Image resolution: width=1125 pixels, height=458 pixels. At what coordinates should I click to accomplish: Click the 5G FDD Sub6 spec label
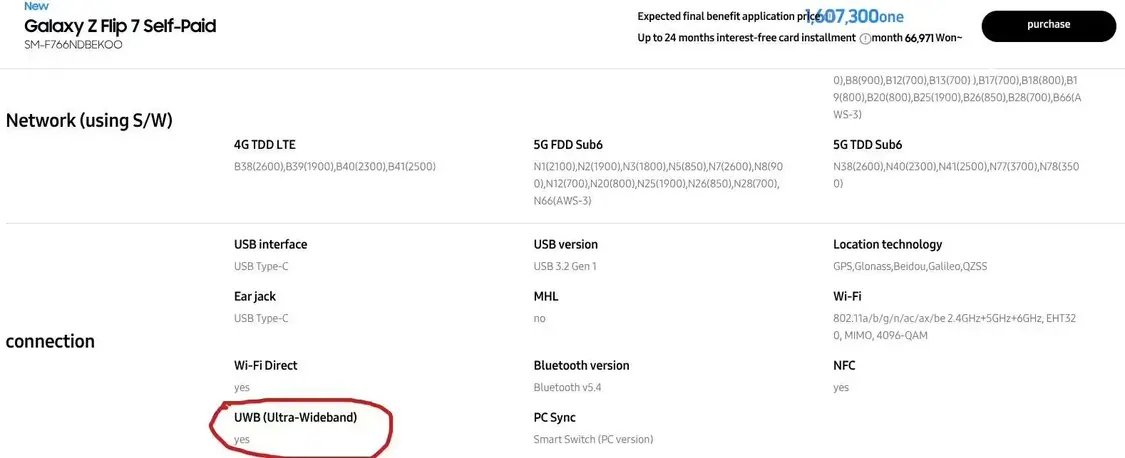coord(568,145)
